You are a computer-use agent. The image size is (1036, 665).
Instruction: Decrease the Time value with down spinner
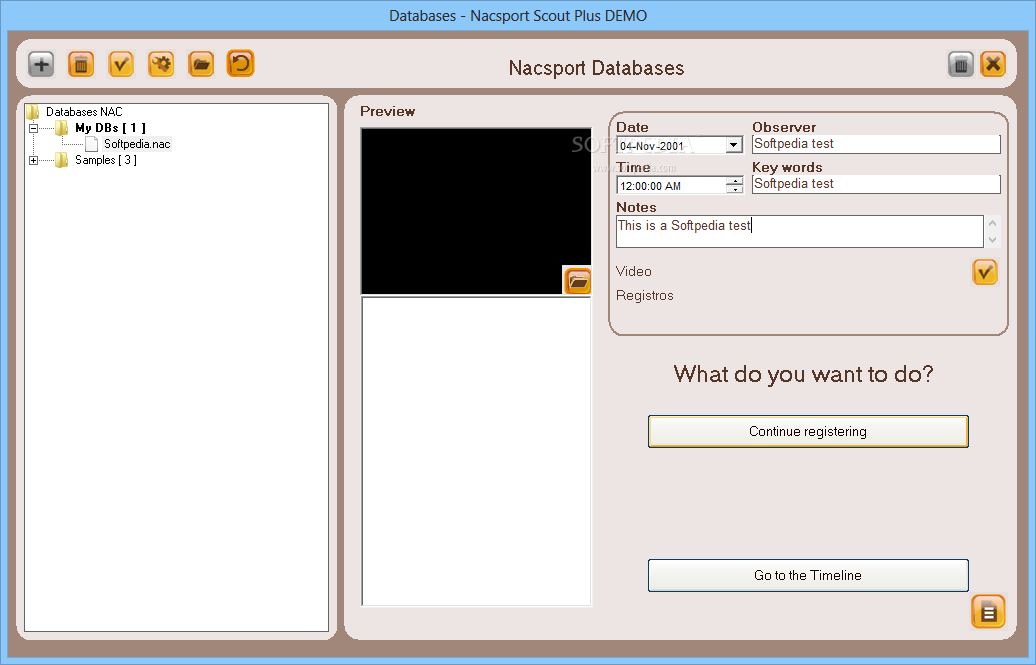coord(735,190)
